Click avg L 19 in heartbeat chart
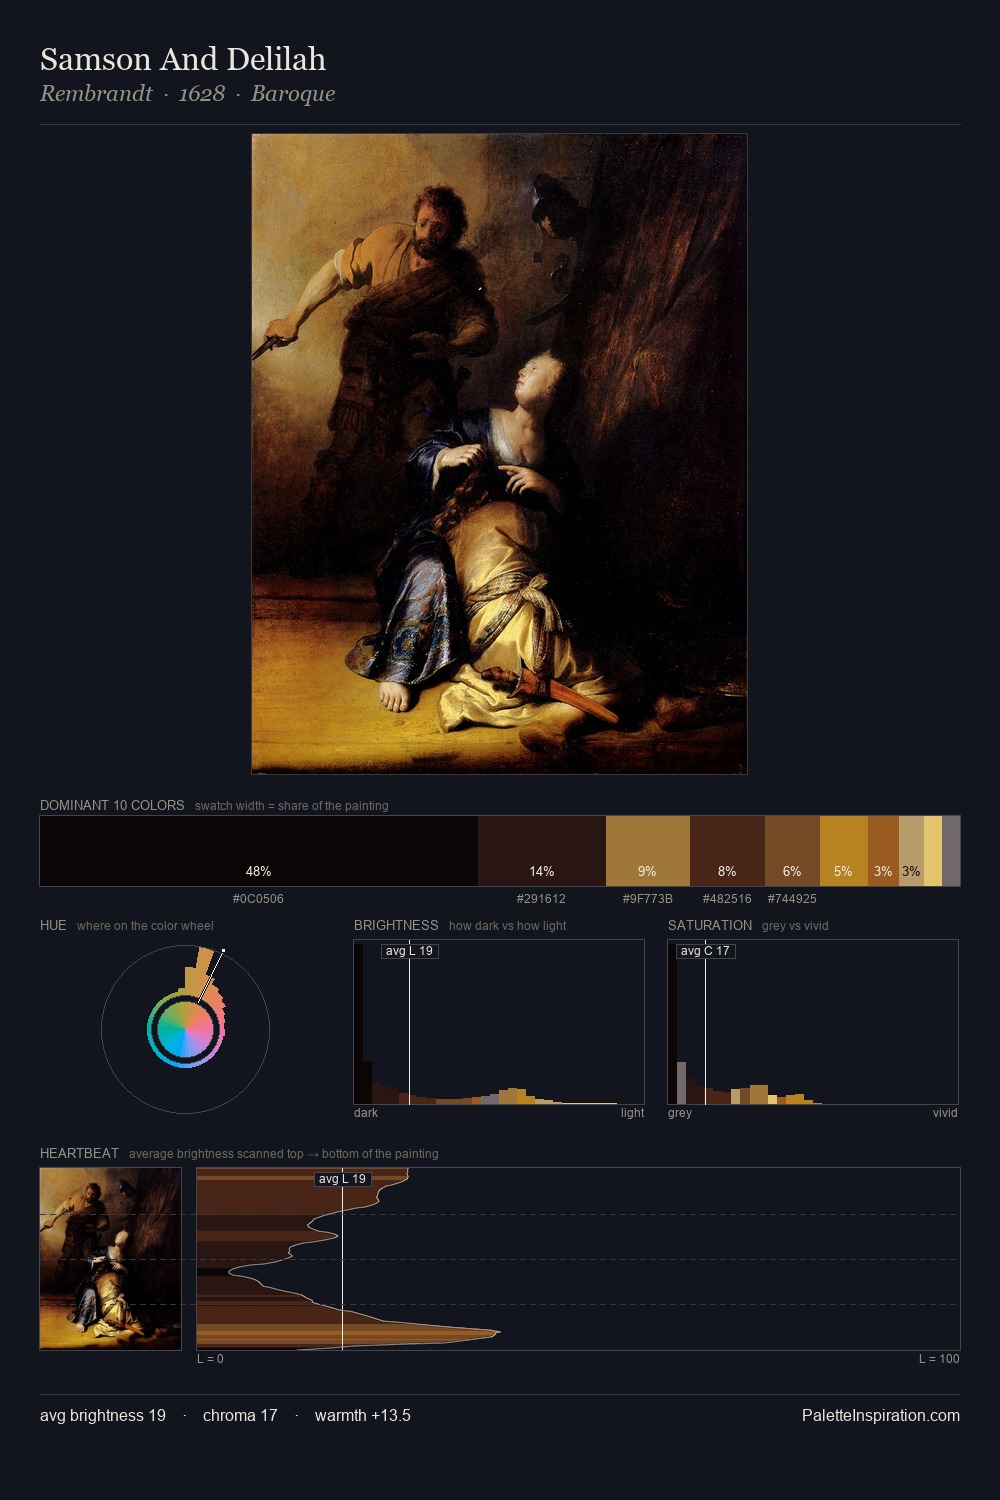1000x1500 pixels. coord(343,1179)
